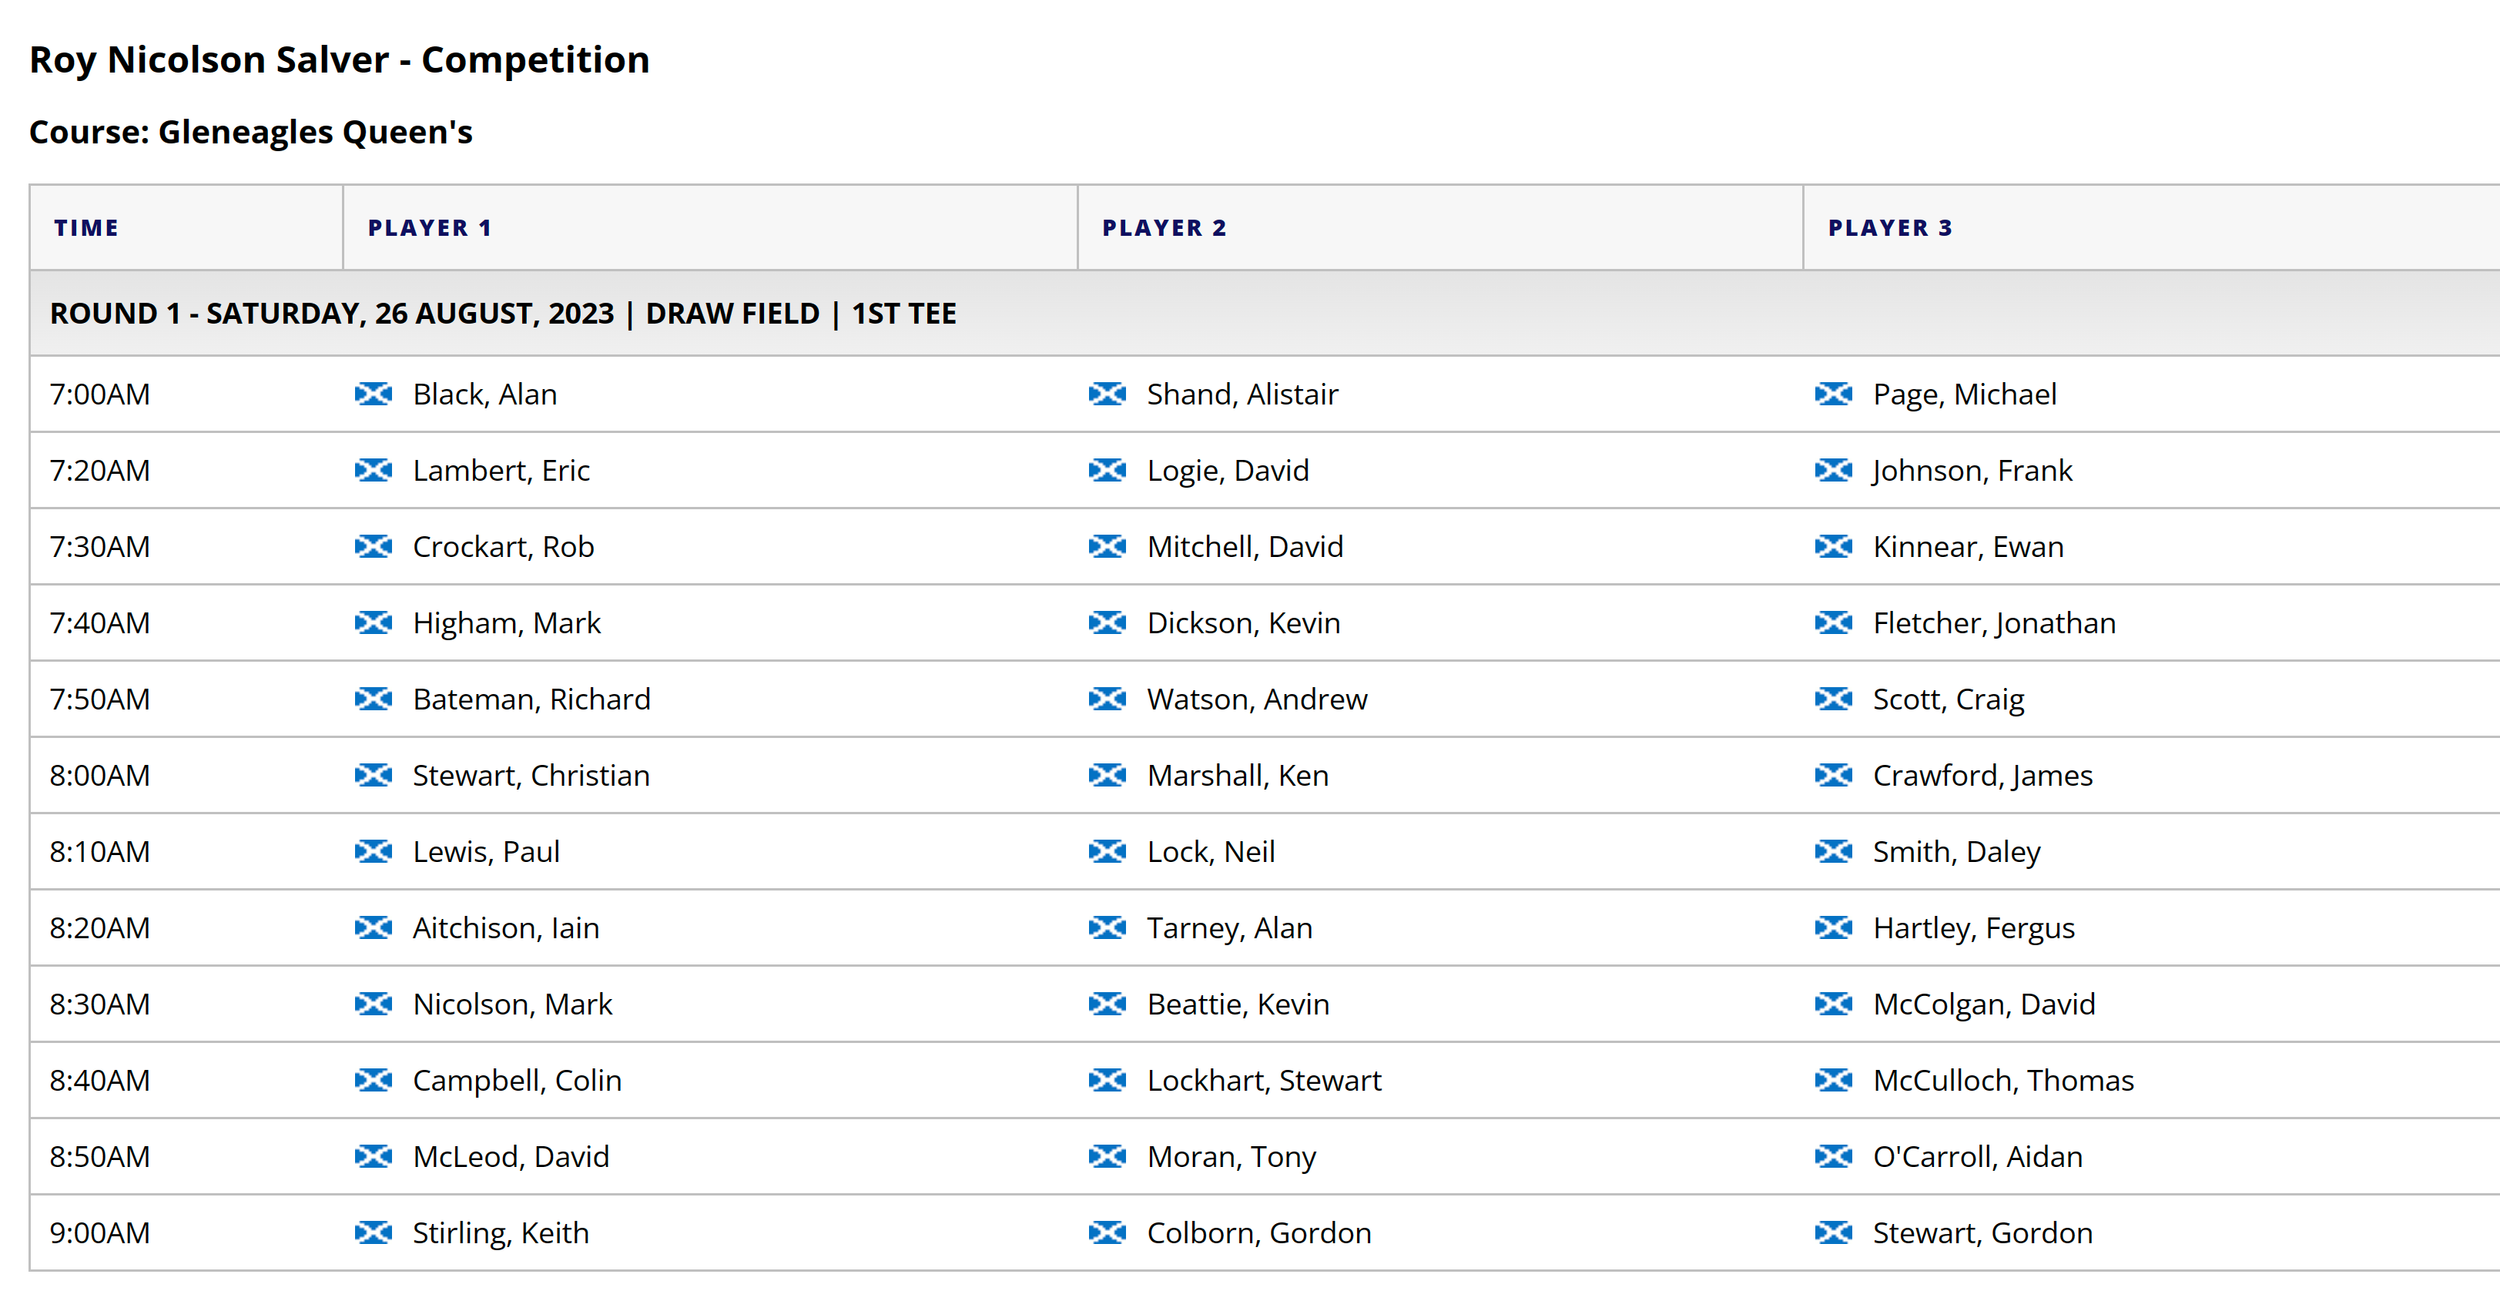The image size is (2500, 1305).
Task: Click the flag next to Tarney, Alan
Action: coord(1107,928)
